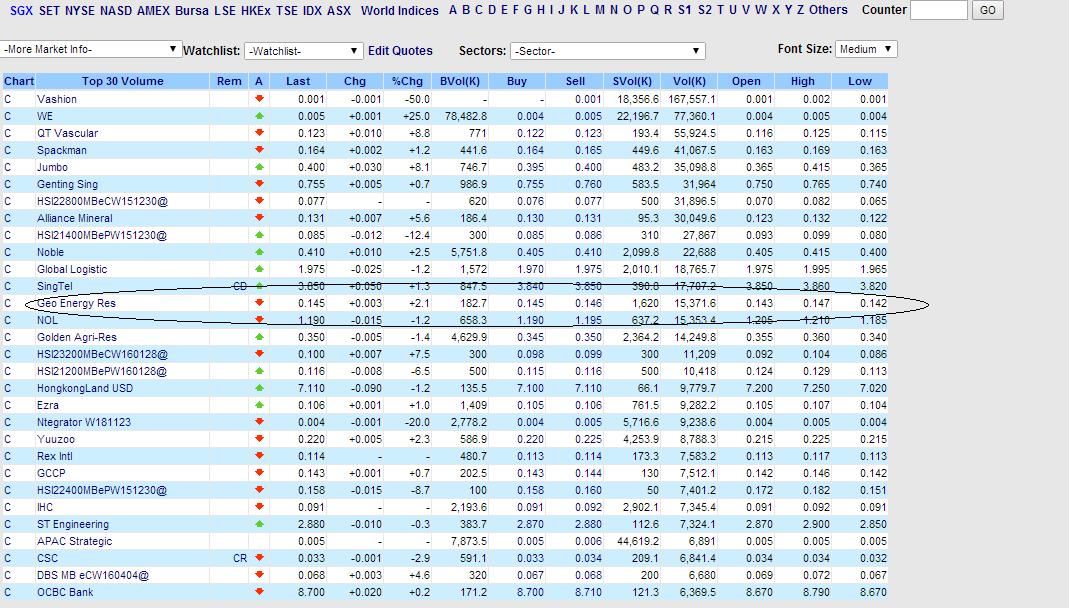Click green up arrow for Noble
This screenshot has width=1069, height=608.
coord(259,252)
